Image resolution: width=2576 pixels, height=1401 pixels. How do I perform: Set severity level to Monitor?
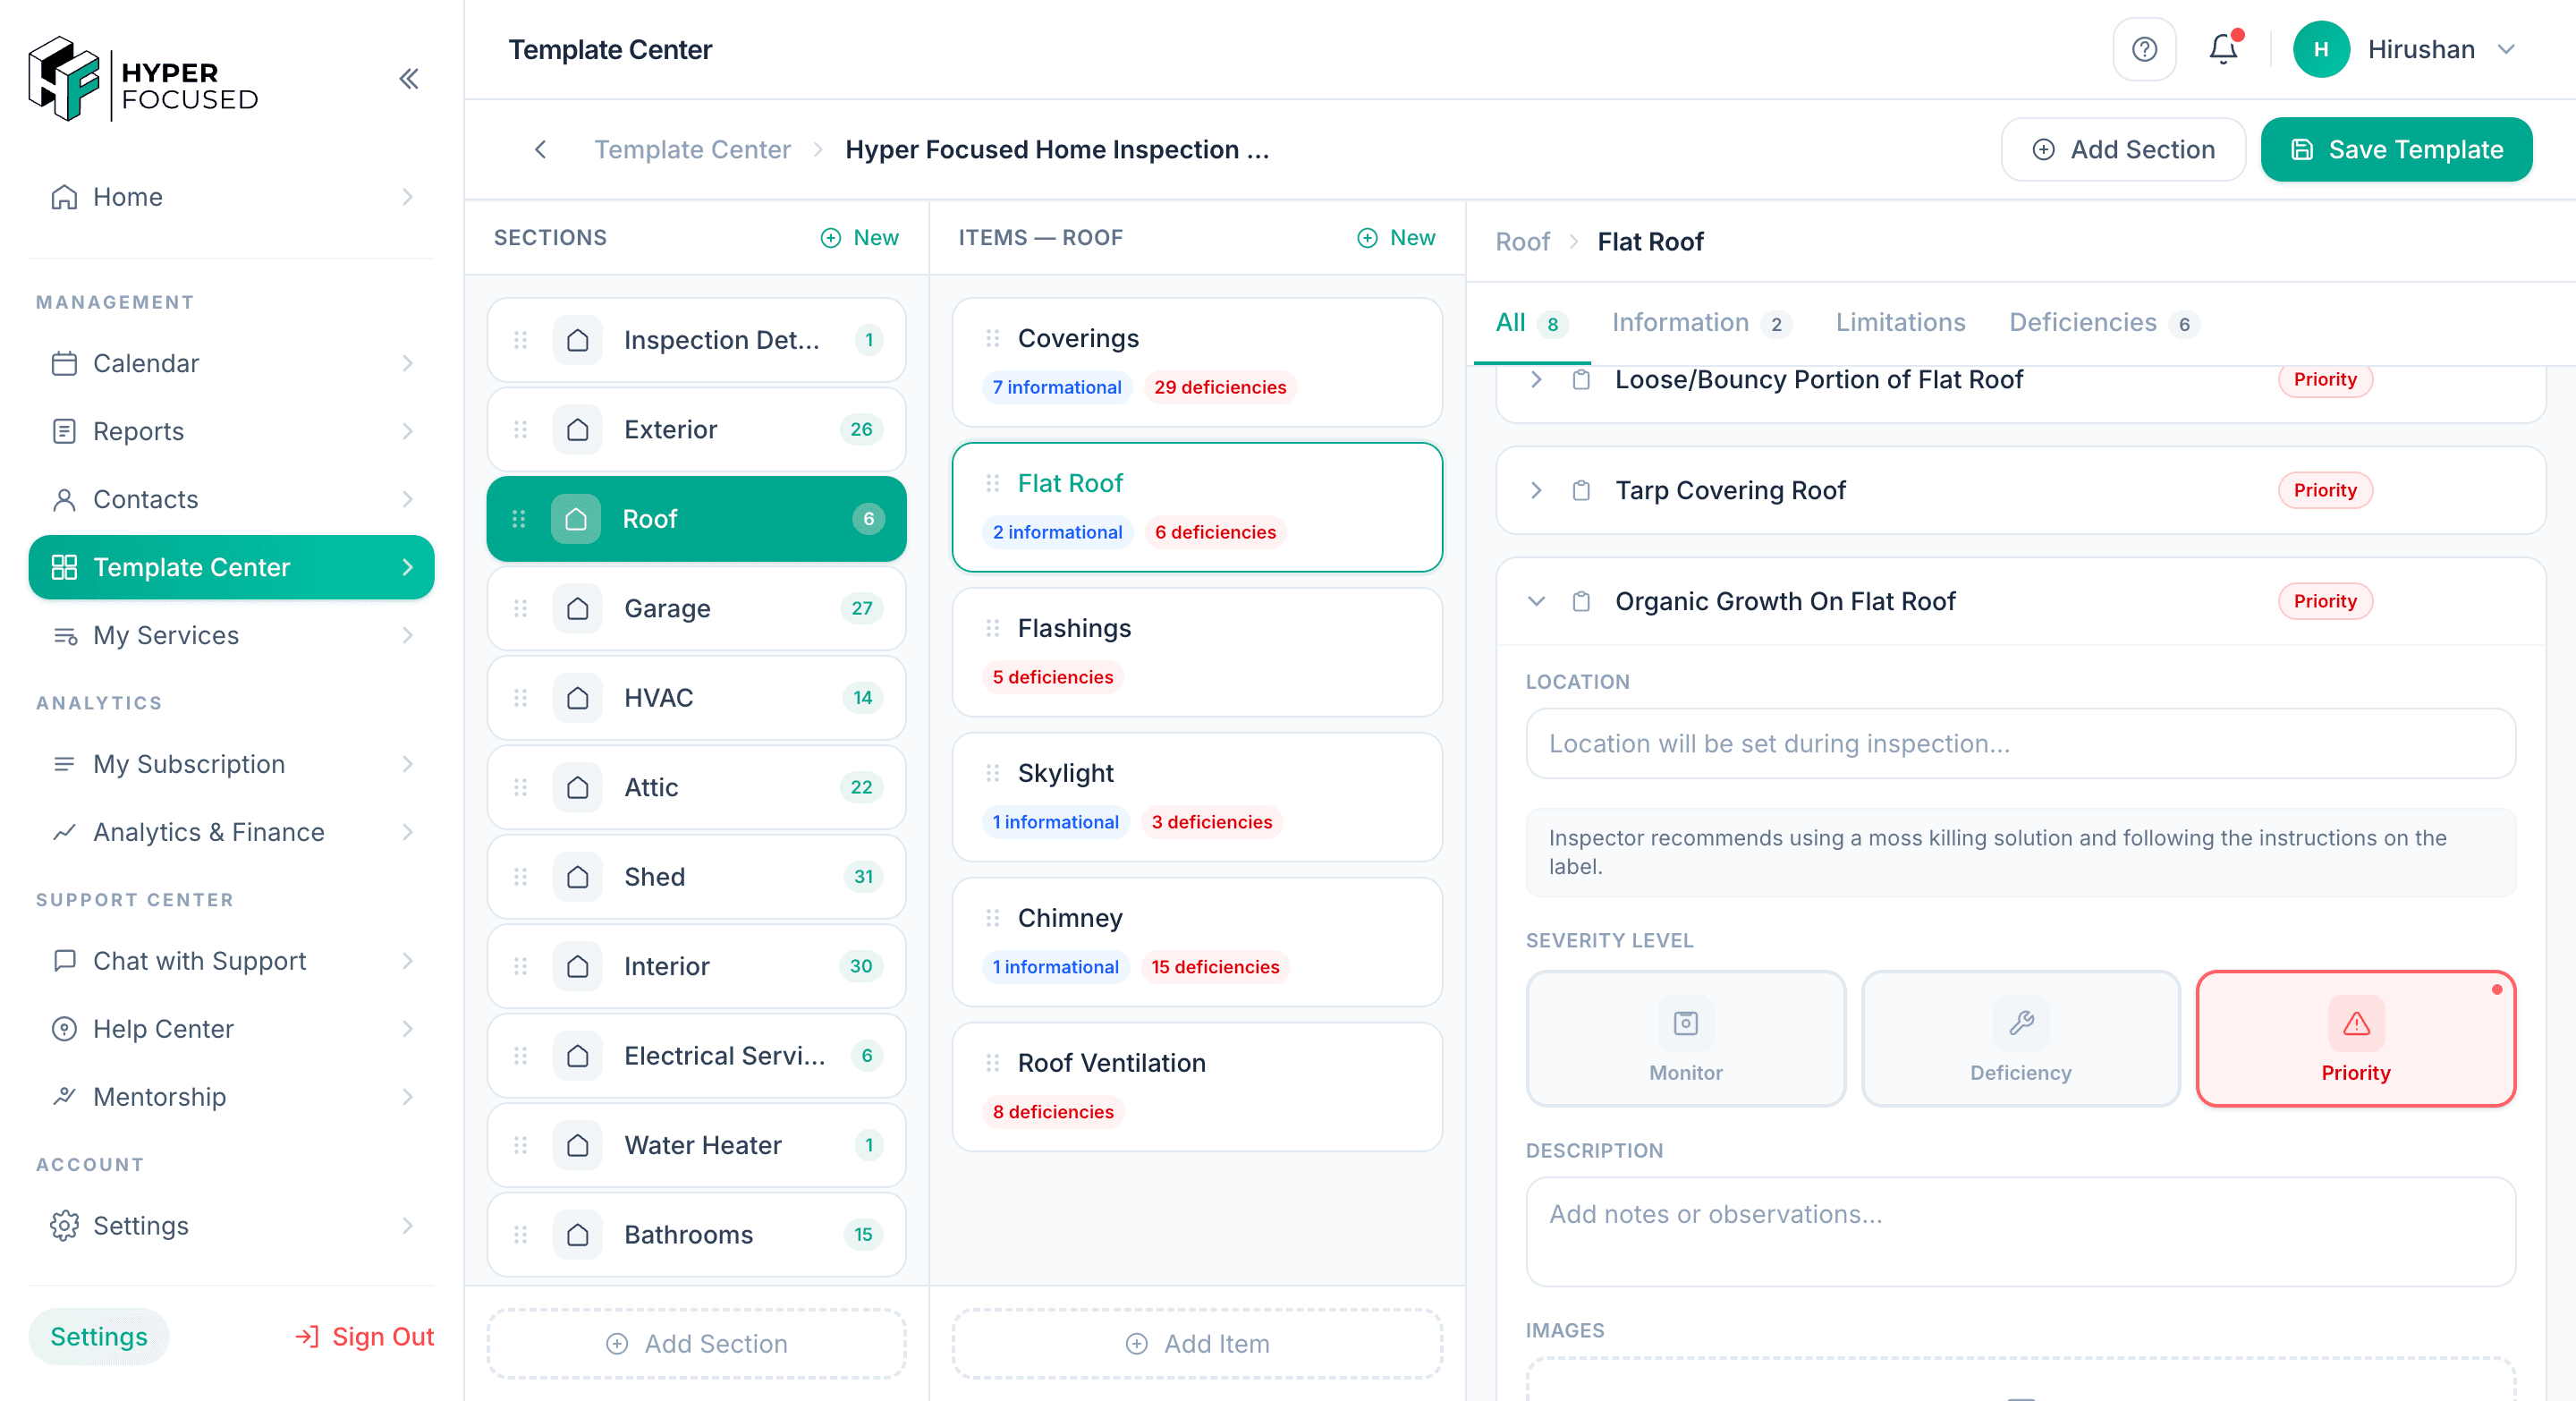(x=1685, y=1038)
